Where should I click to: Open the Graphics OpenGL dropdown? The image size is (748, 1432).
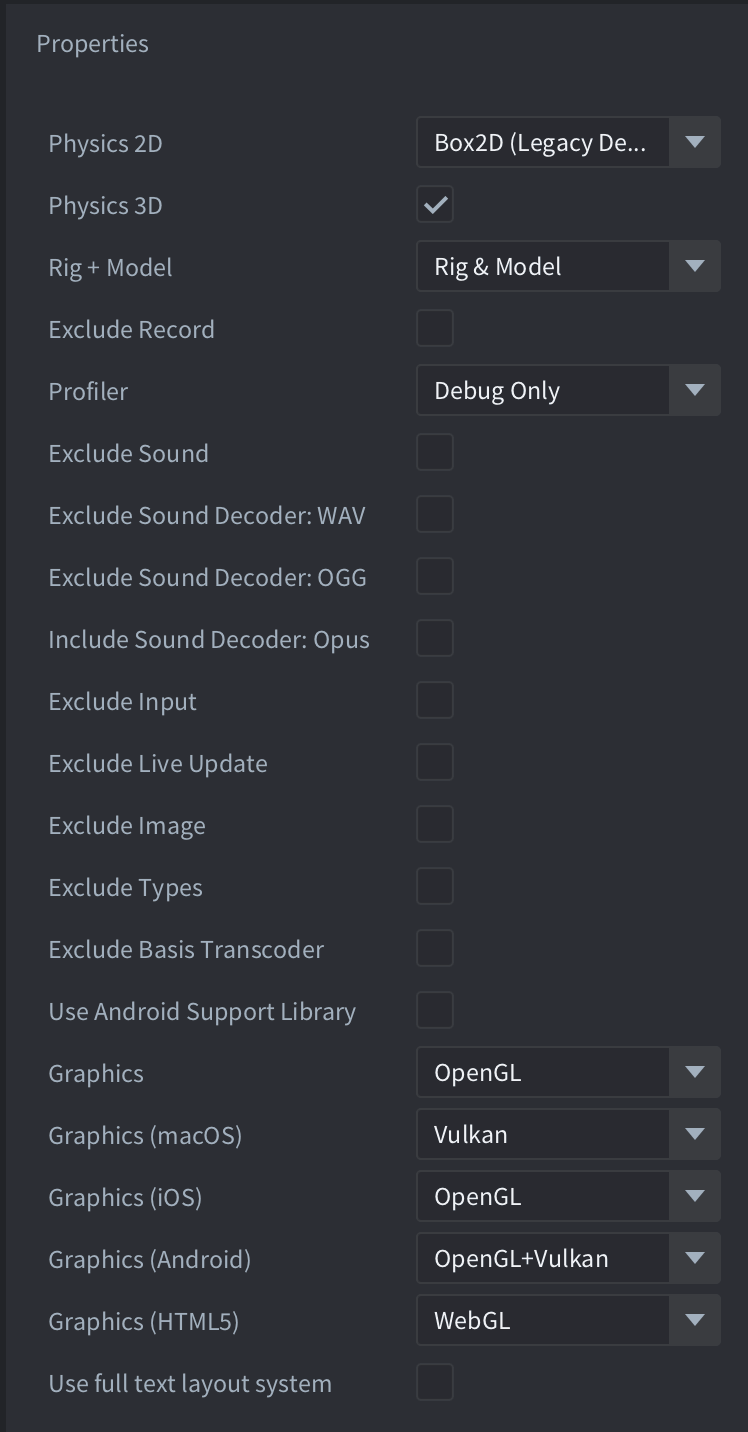tap(568, 1072)
